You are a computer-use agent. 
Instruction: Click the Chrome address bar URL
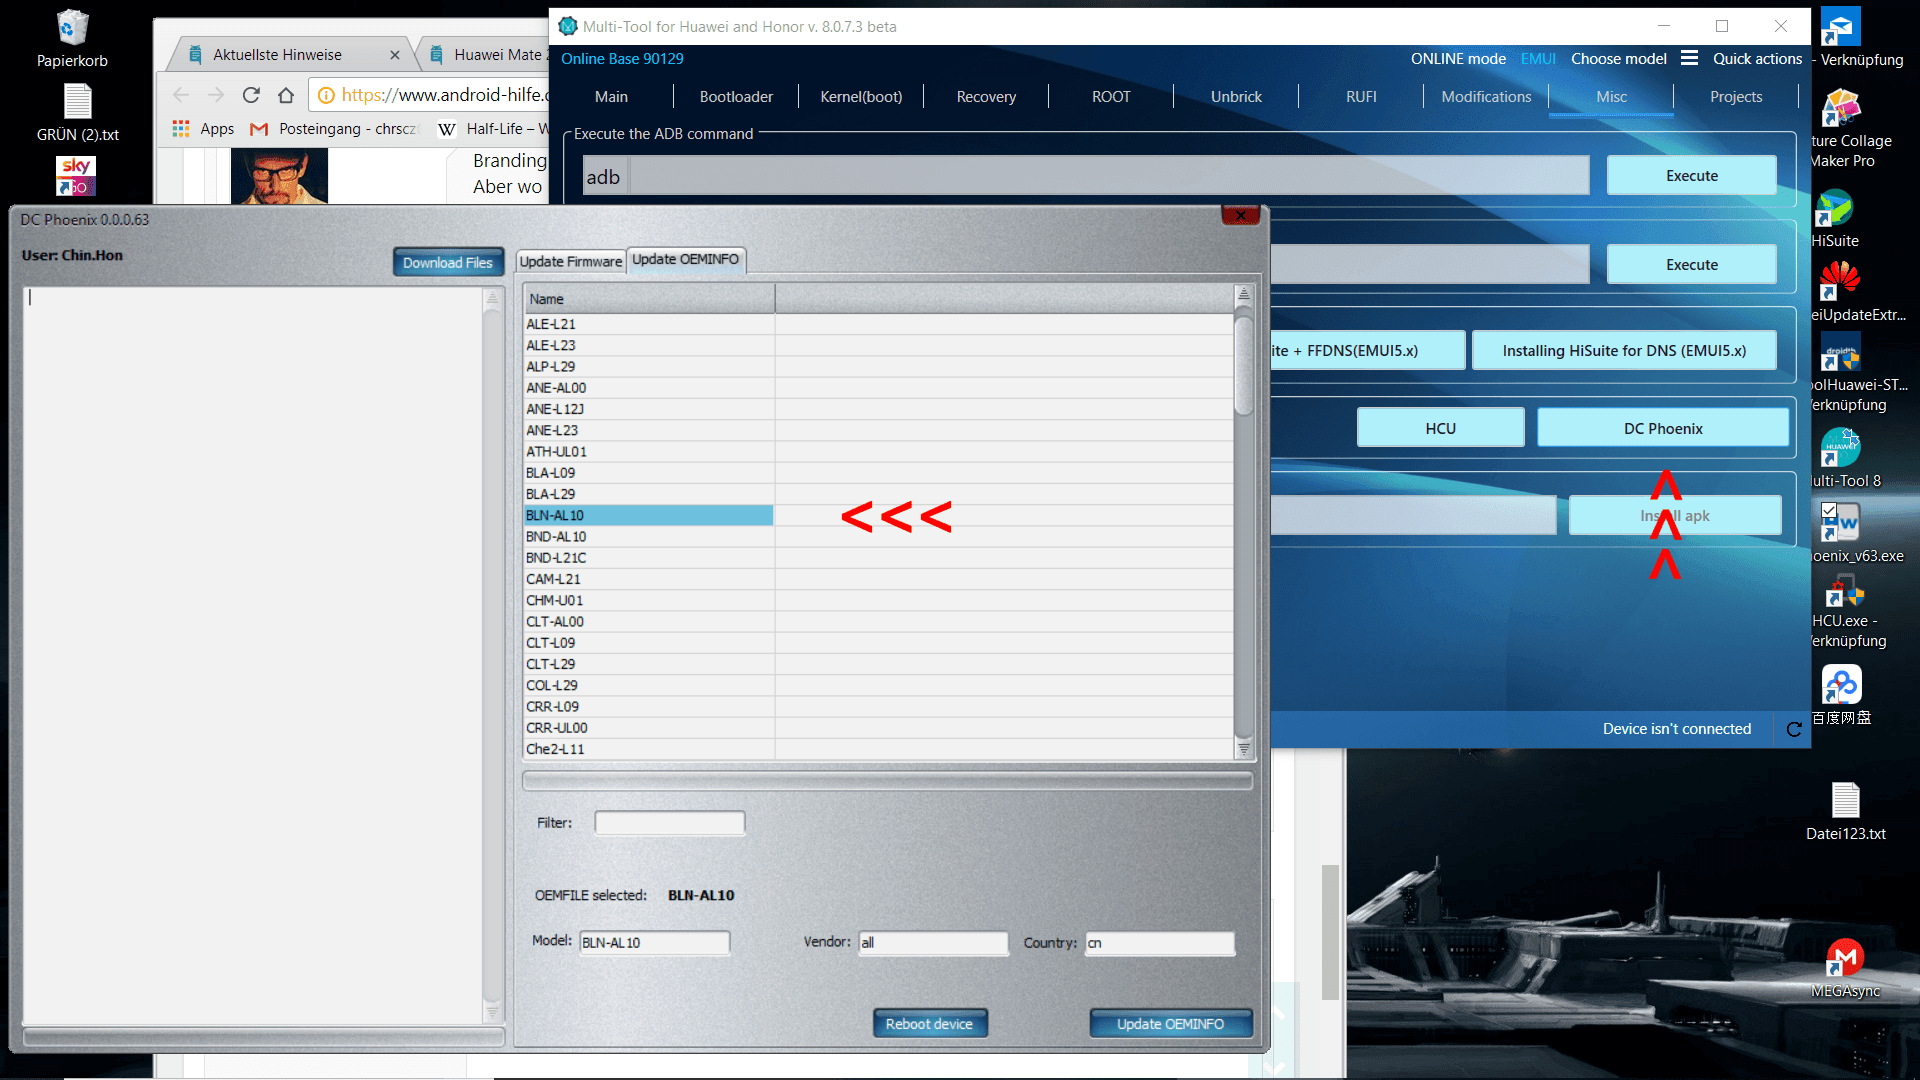(x=445, y=95)
